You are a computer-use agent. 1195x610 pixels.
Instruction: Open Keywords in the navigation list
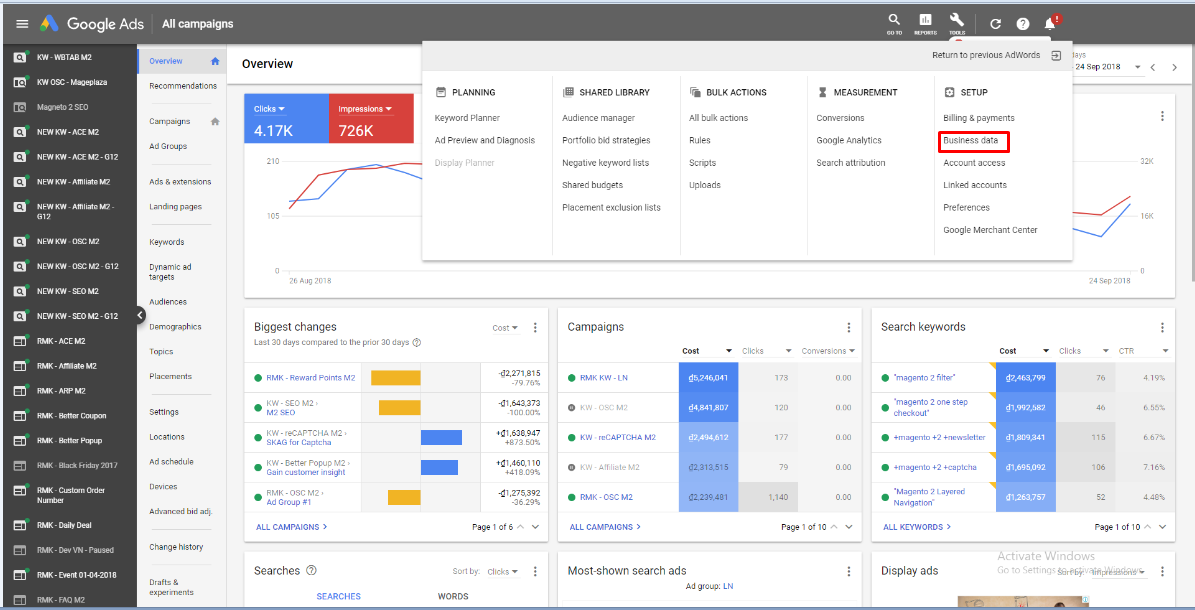tap(167, 242)
